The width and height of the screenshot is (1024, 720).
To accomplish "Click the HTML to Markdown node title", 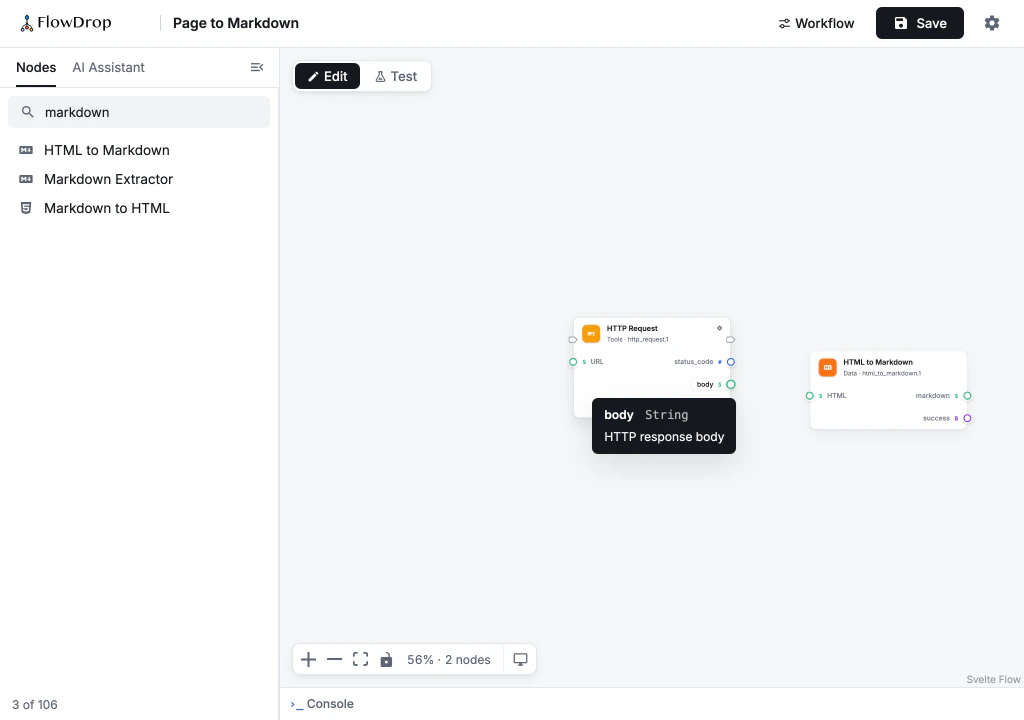I will [878, 362].
